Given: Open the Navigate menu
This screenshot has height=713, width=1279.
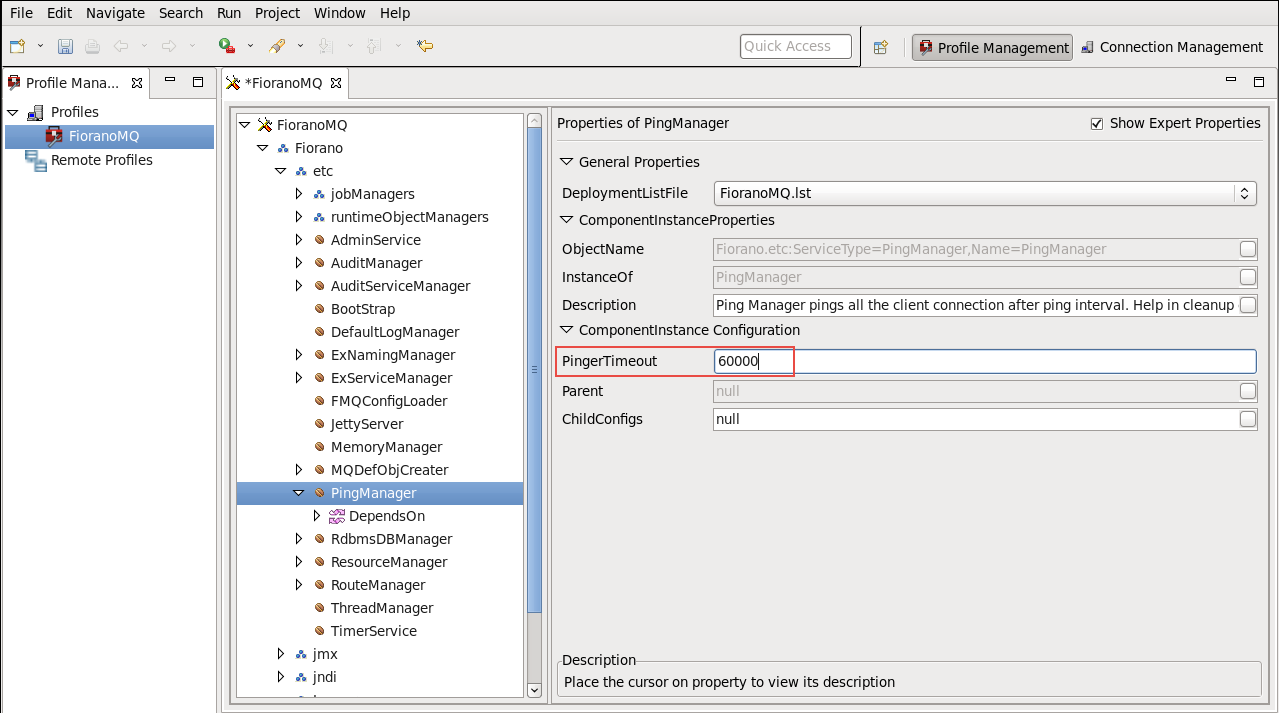Looking at the screenshot, I should pos(115,13).
